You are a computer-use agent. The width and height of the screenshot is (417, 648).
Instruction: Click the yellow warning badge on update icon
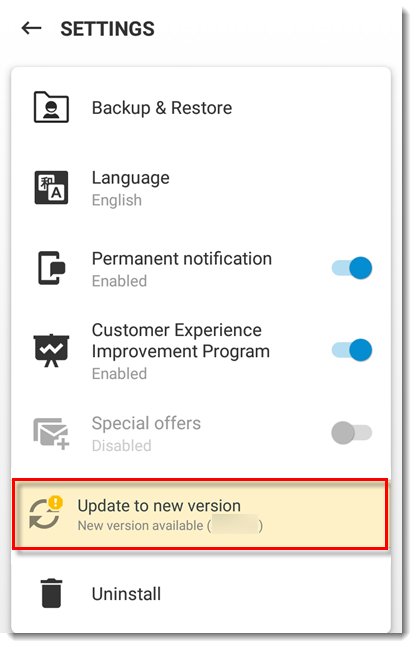pyautogui.click(x=55, y=503)
